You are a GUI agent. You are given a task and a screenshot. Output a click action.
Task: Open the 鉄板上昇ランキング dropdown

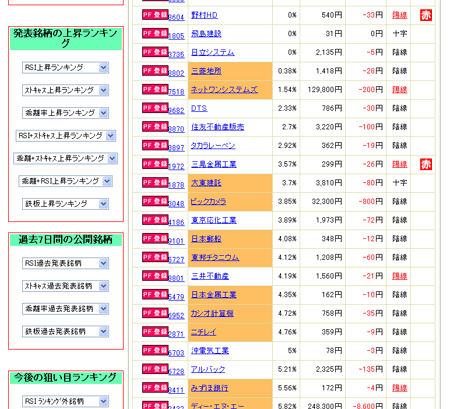(65, 204)
